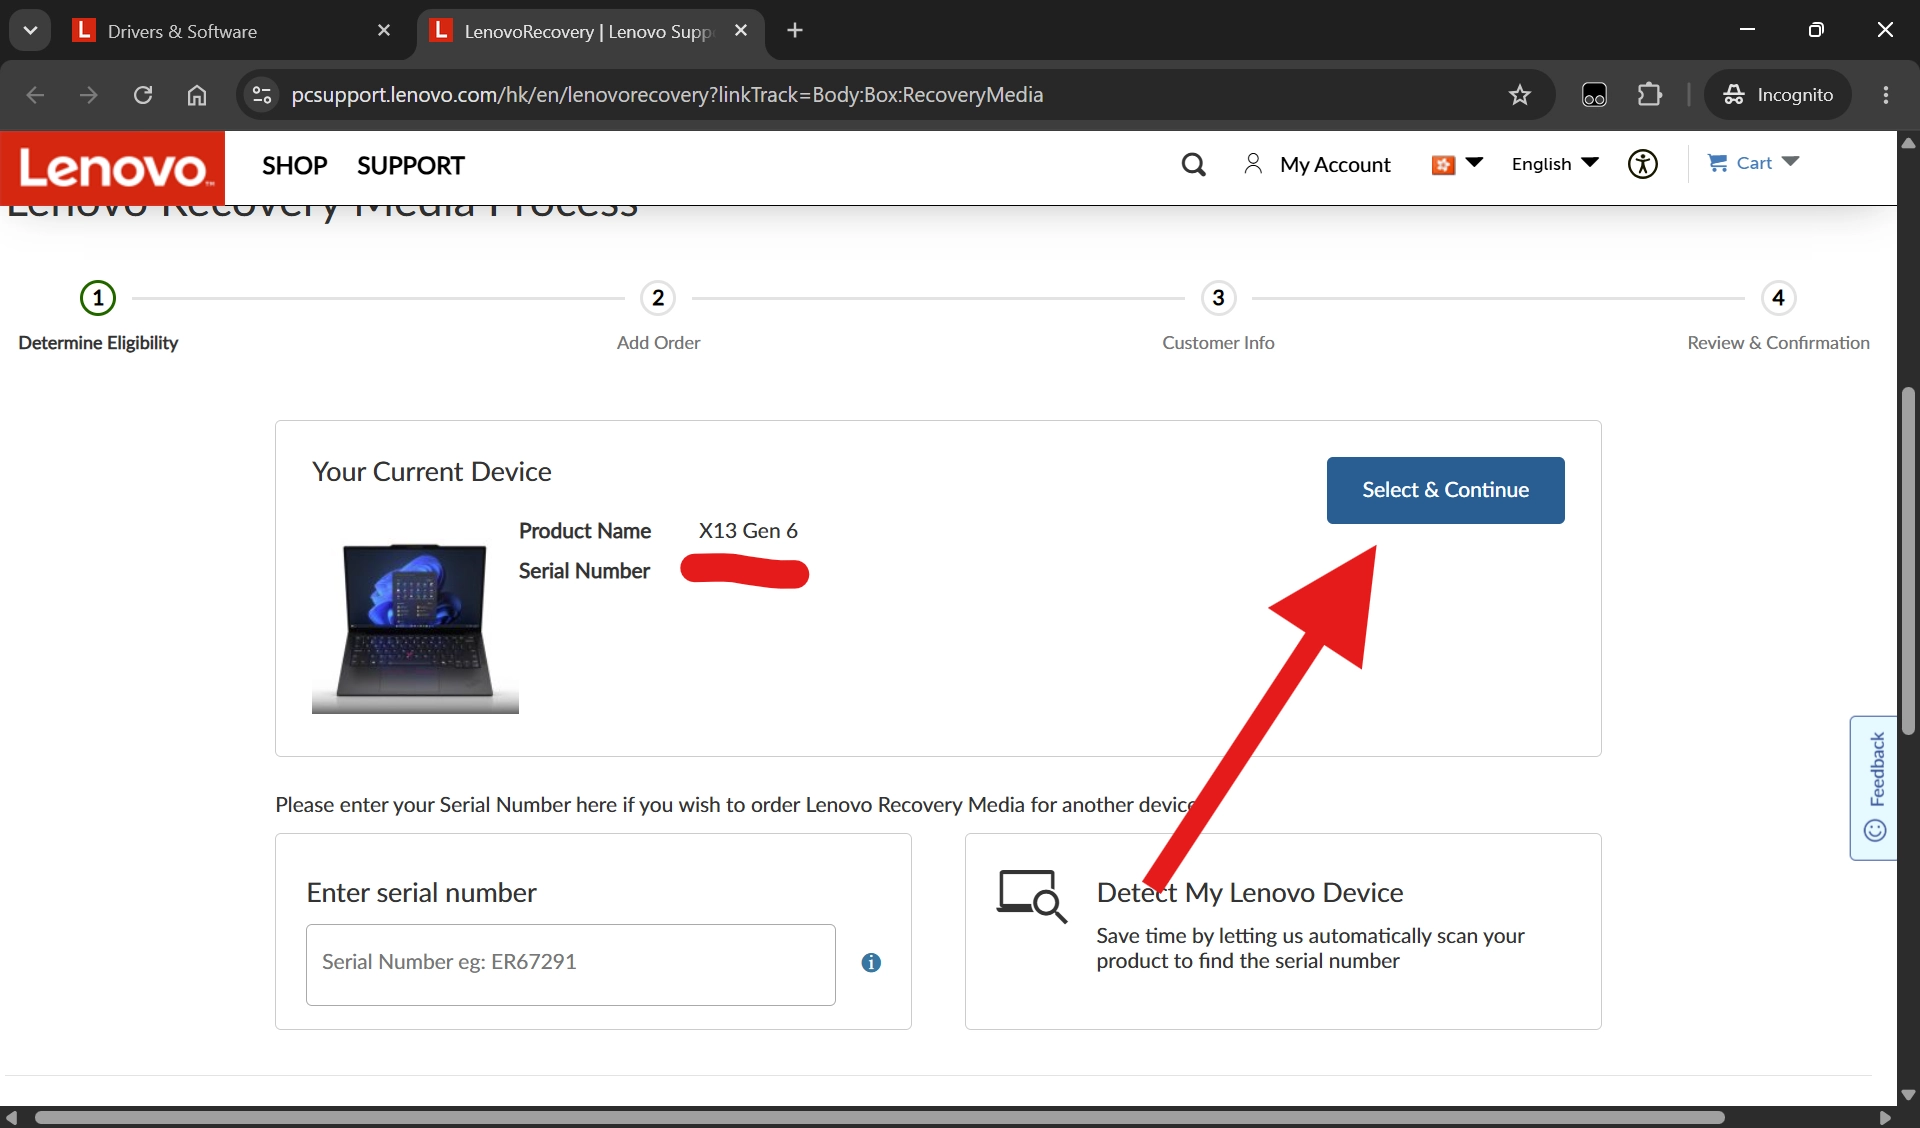Screen dimensions: 1920x1128
Task: Open the SHOP menu
Action: (x=295, y=166)
